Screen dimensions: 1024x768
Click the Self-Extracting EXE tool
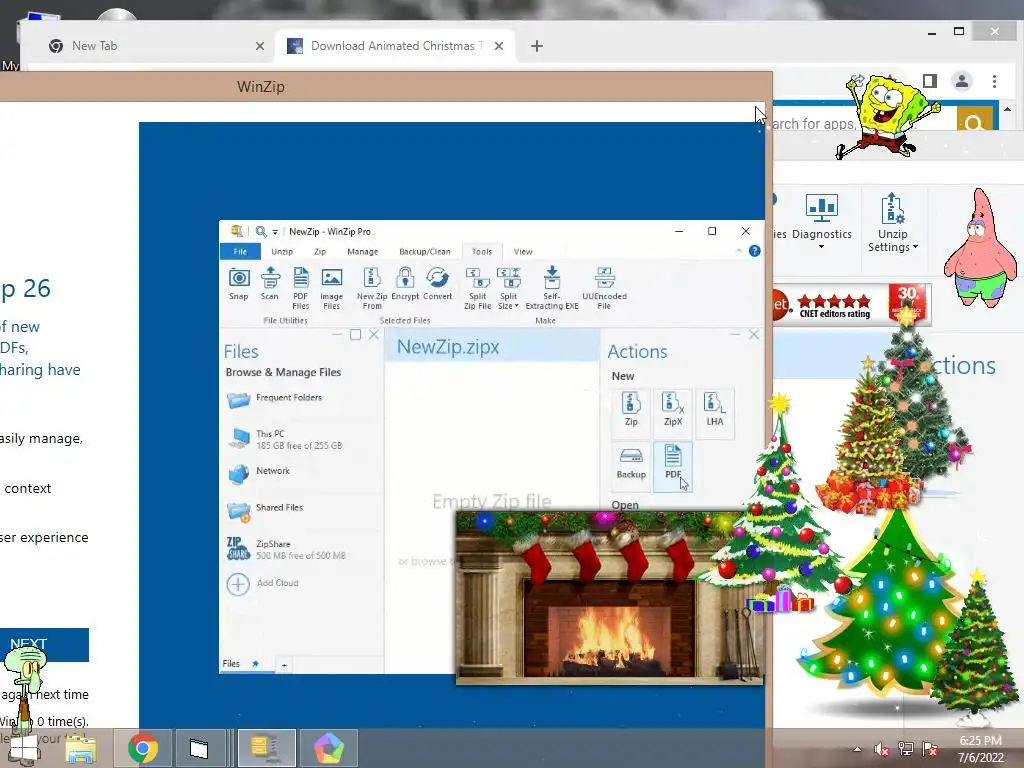point(552,288)
